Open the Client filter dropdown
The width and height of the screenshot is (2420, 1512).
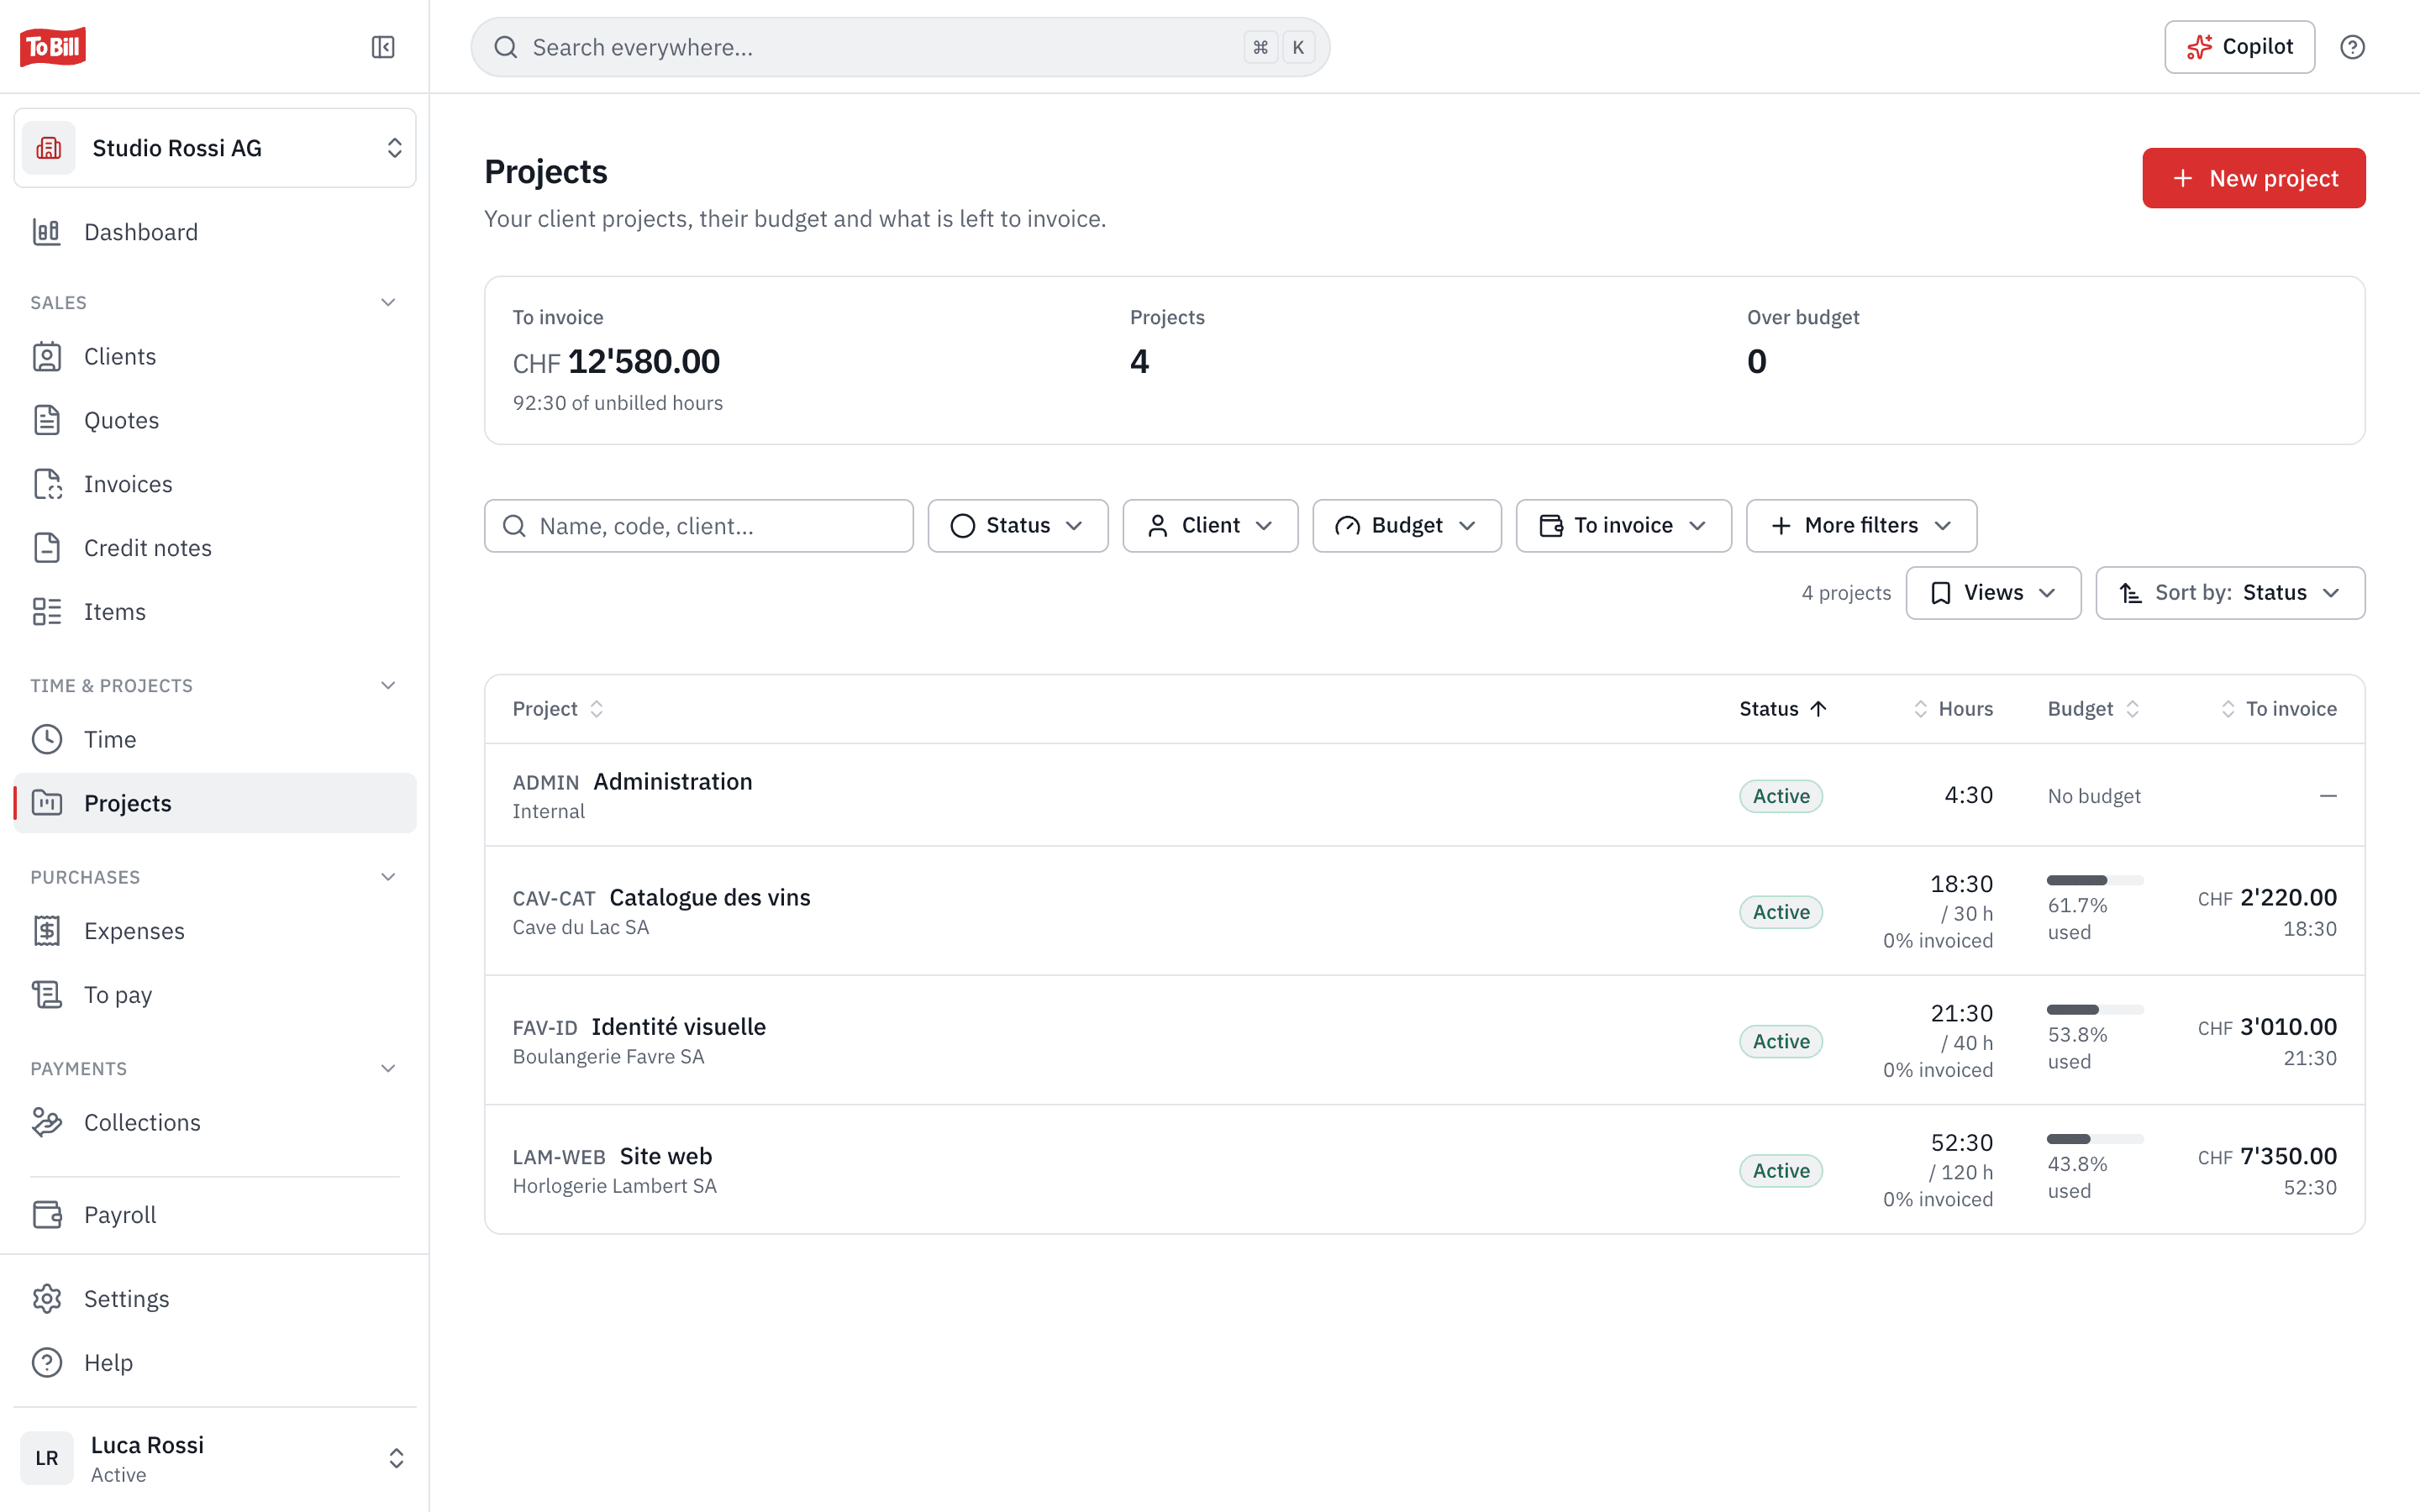[1210, 526]
